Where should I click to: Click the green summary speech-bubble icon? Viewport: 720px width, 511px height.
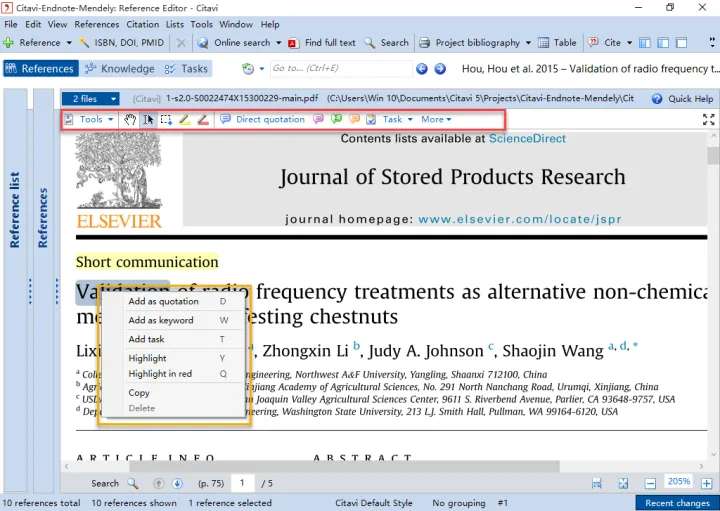tap(337, 119)
